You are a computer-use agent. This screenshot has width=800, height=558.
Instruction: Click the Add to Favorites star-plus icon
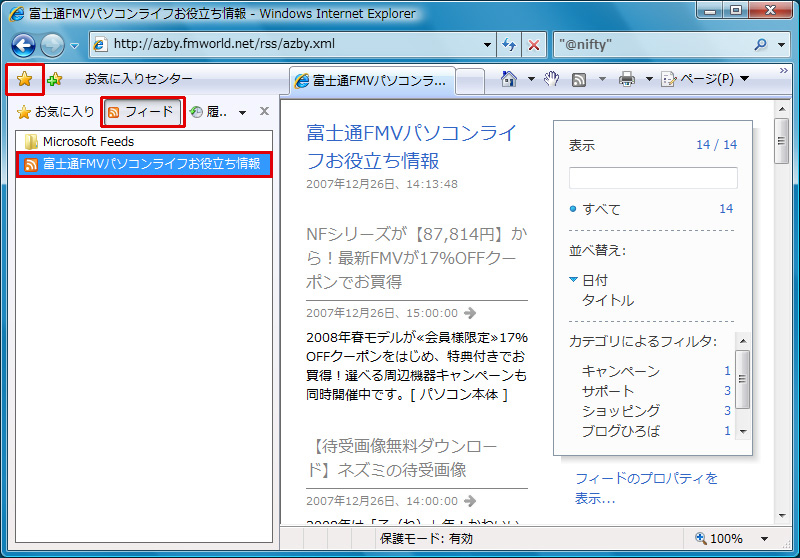click(54, 79)
